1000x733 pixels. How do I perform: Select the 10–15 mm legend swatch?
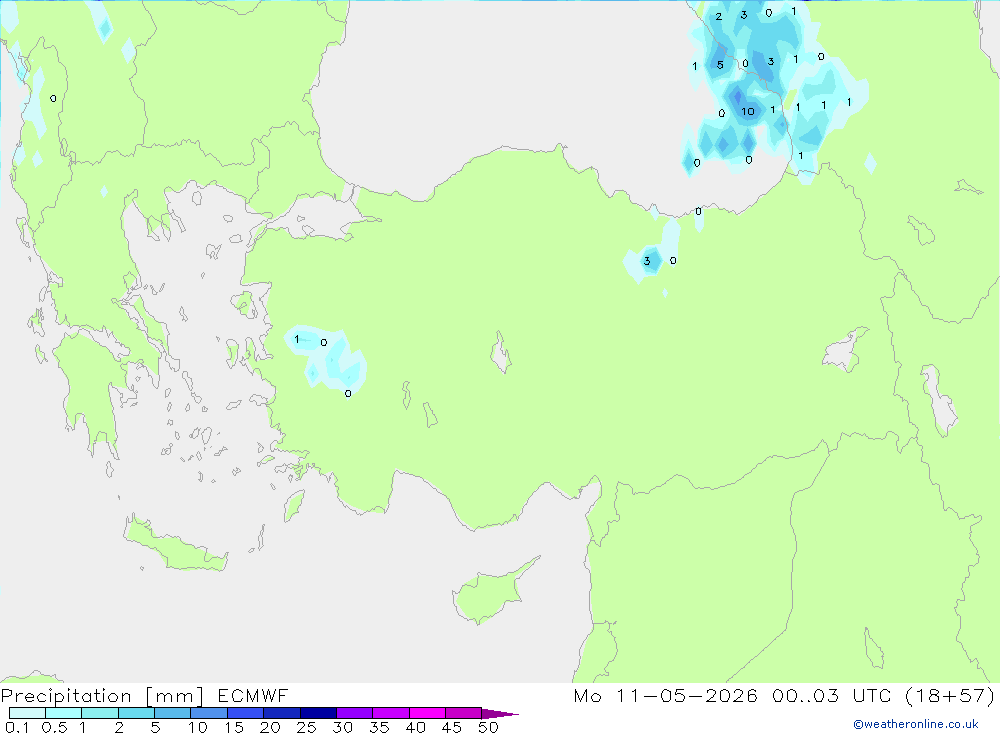(209, 713)
